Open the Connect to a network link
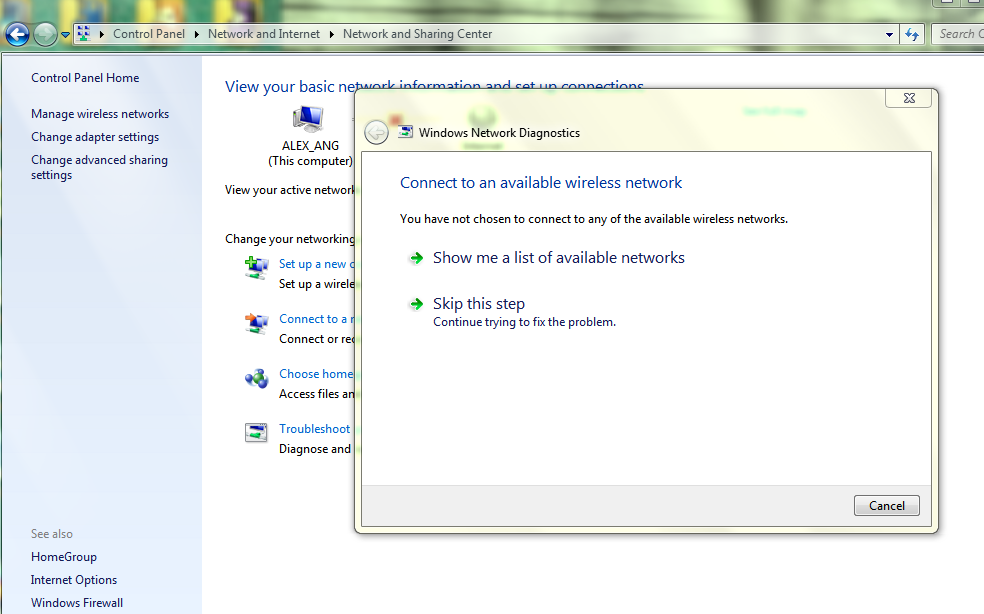This screenshot has width=984, height=614. click(x=316, y=319)
